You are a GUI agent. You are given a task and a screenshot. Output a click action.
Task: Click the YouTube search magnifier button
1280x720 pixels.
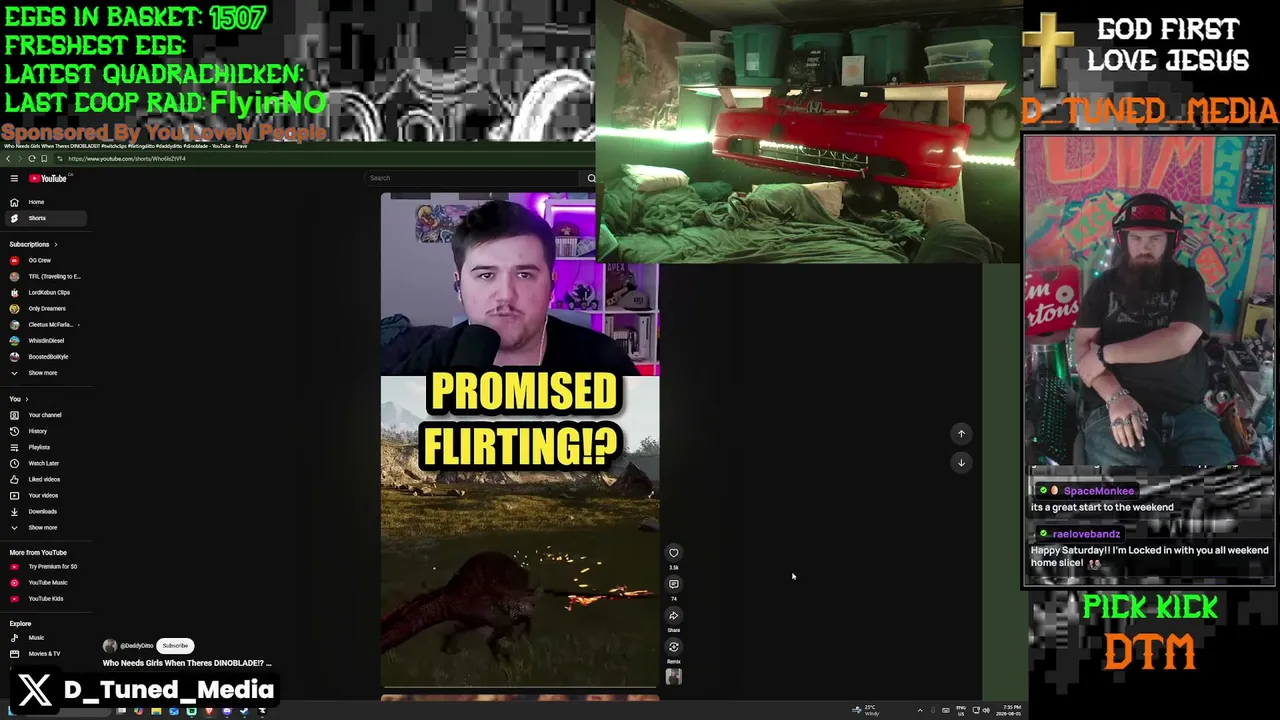click(591, 178)
